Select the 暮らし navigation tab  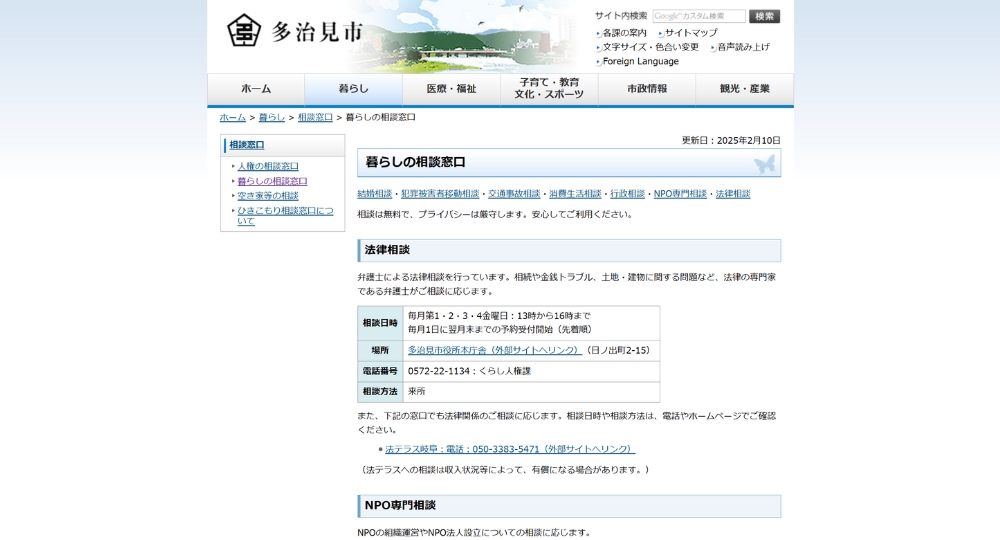coord(353,89)
